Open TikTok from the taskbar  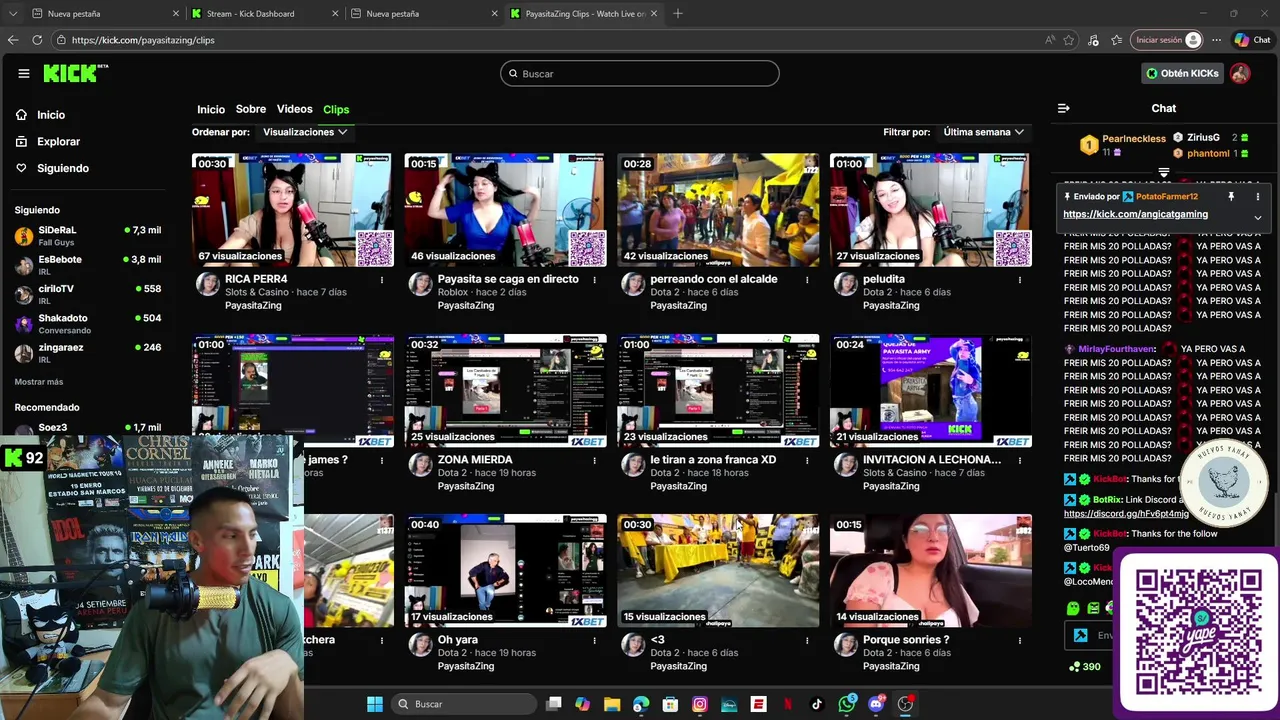click(817, 704)
